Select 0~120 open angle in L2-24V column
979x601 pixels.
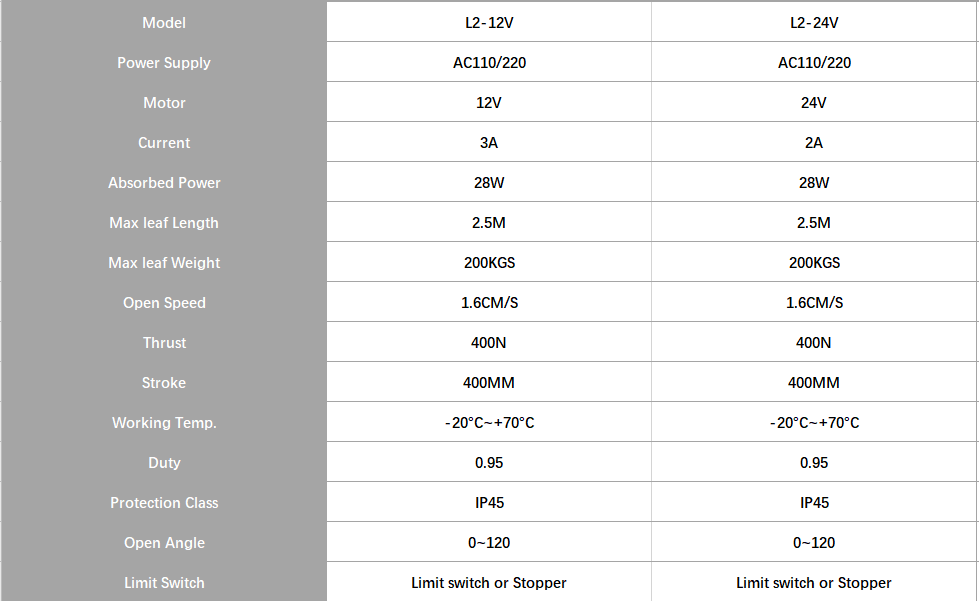pos(814,542)
